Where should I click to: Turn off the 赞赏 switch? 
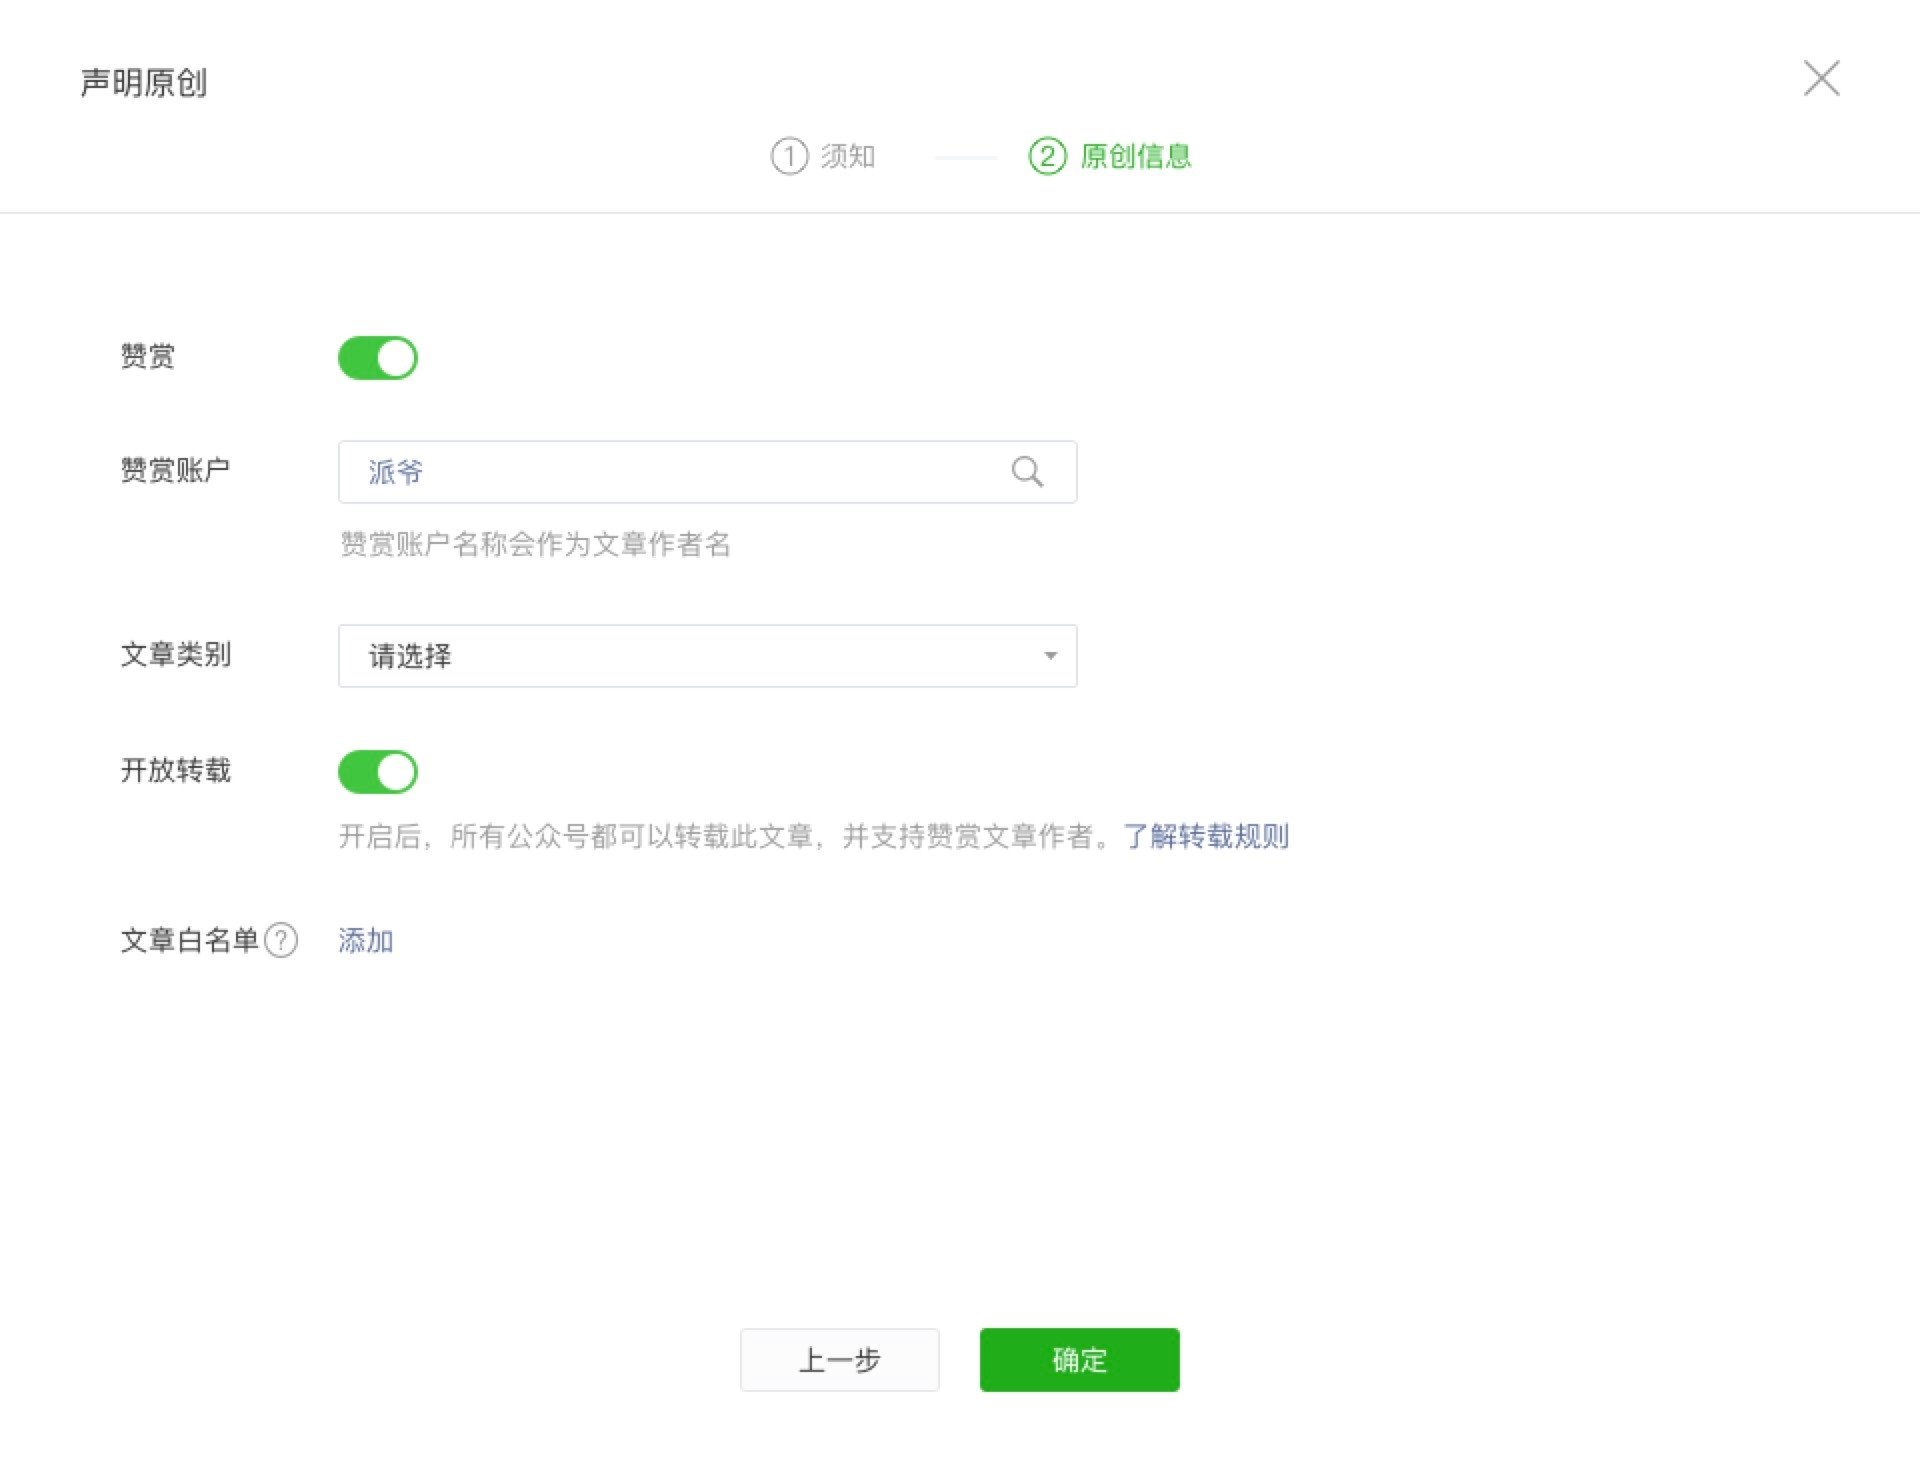(378, 358)
